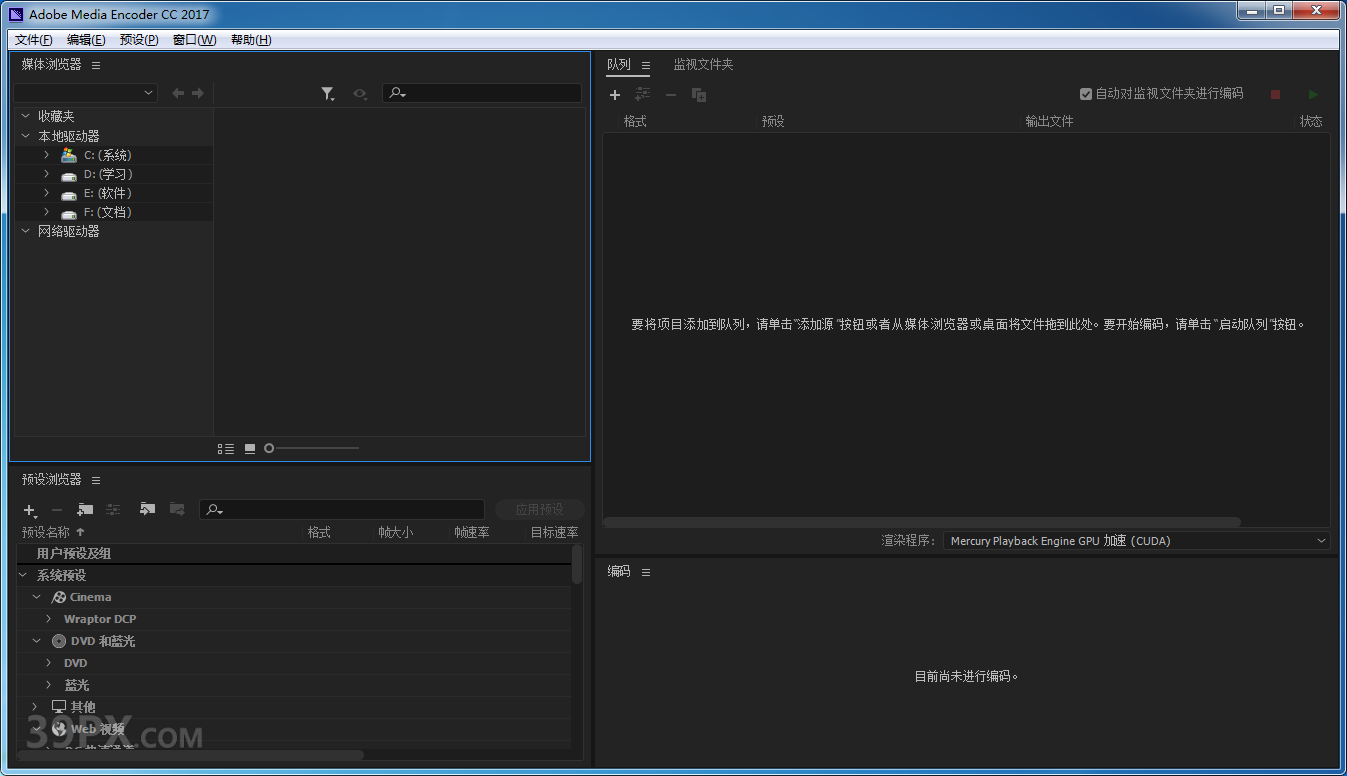The image size is (1347, 776).
Task: Open the Preset Browser panel menu icon
Action: (x=96, y=480)
